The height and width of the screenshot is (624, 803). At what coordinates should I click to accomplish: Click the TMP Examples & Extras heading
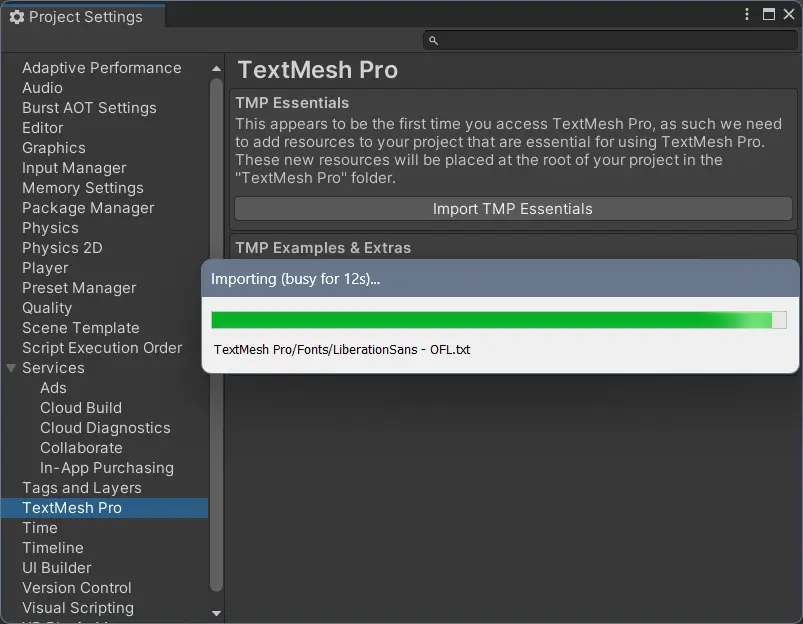pyautogui.click(x=323, y=247)
